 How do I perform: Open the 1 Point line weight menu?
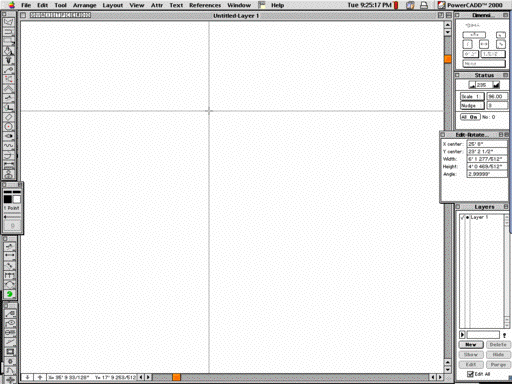(x=12, y=208)
